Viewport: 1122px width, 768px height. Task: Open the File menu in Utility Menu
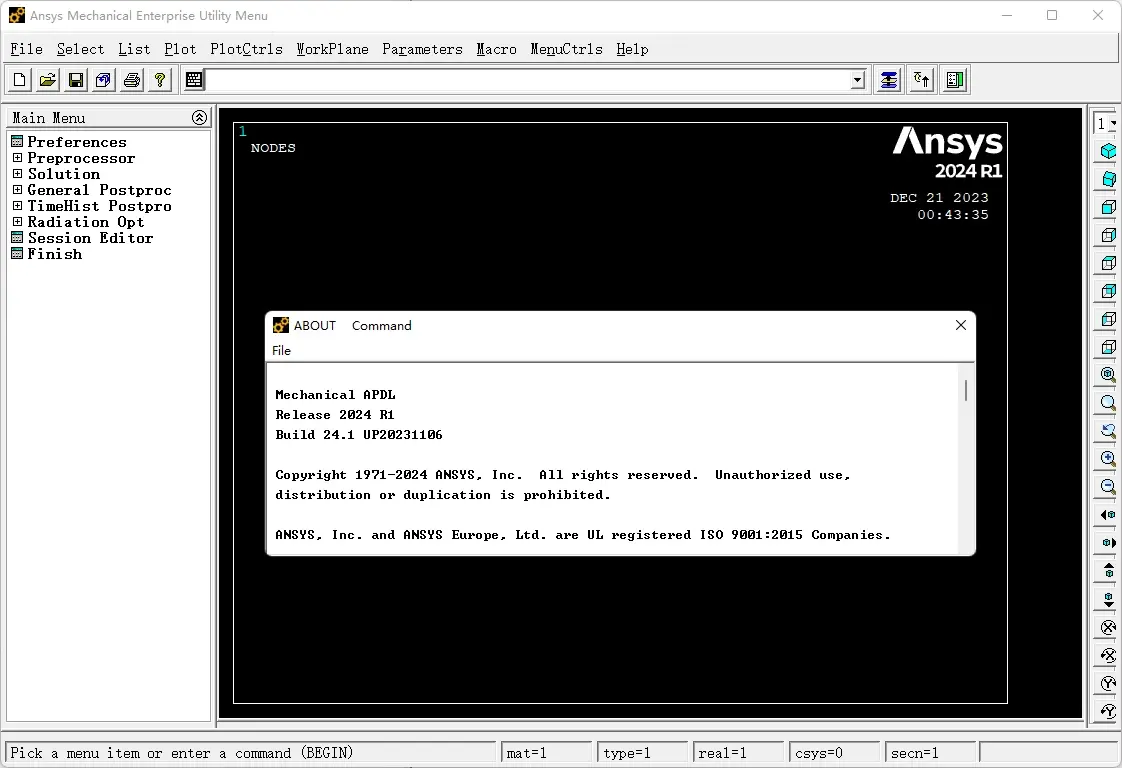(26, 49)
